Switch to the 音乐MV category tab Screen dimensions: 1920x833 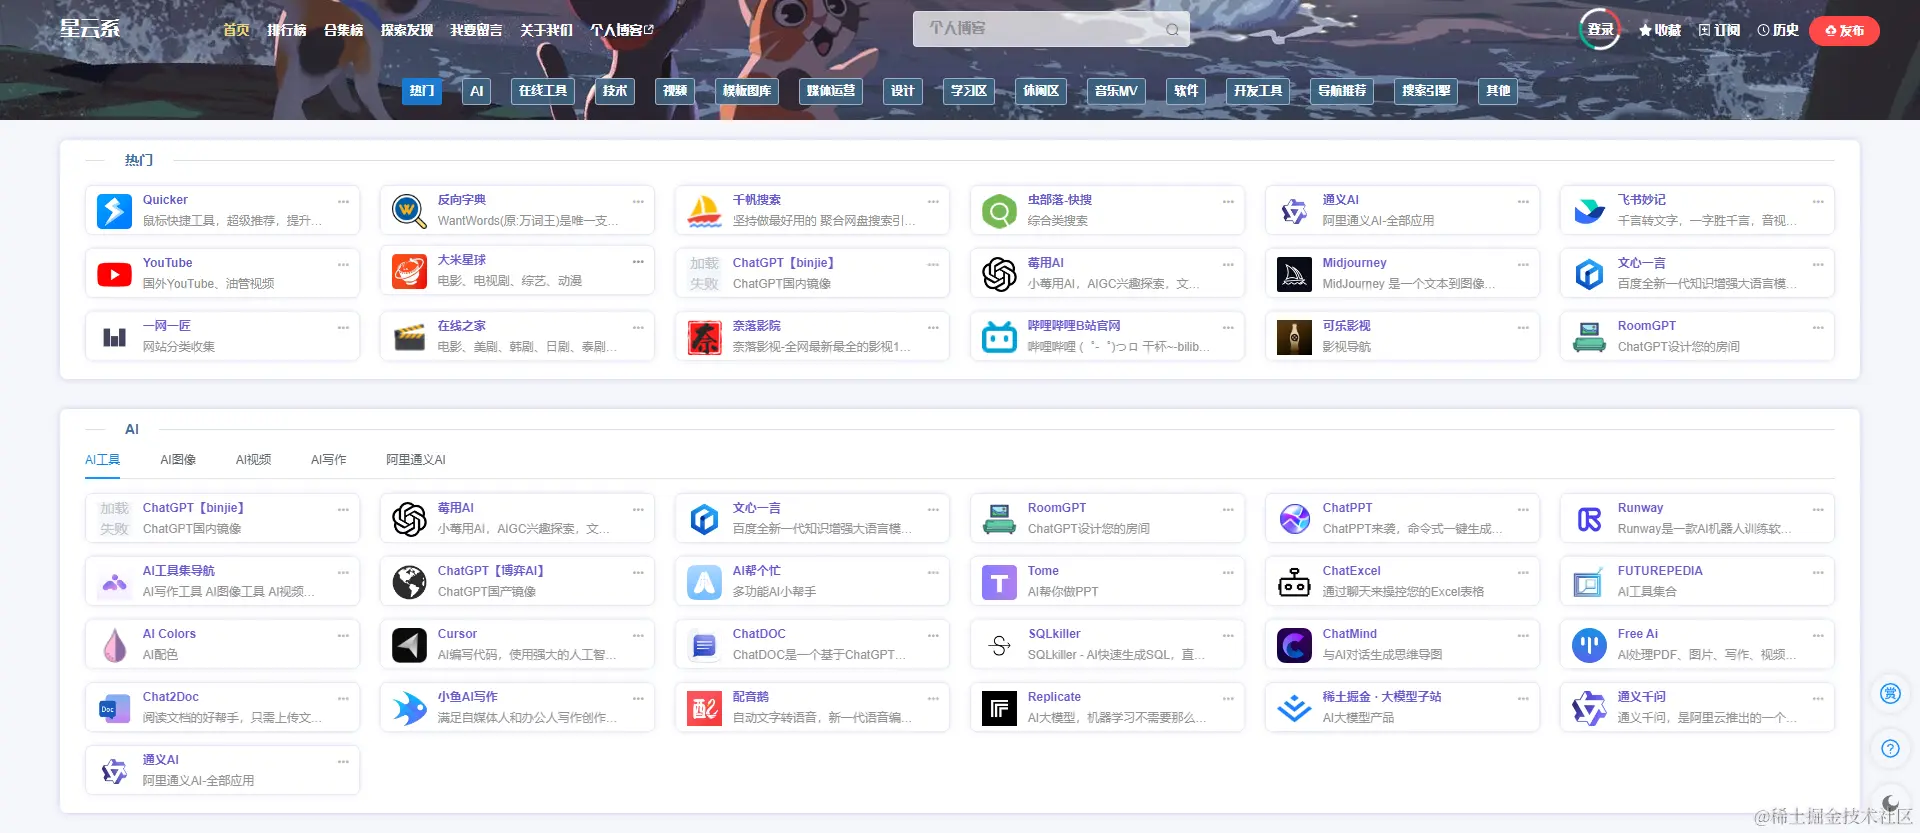pos(1116,91)
